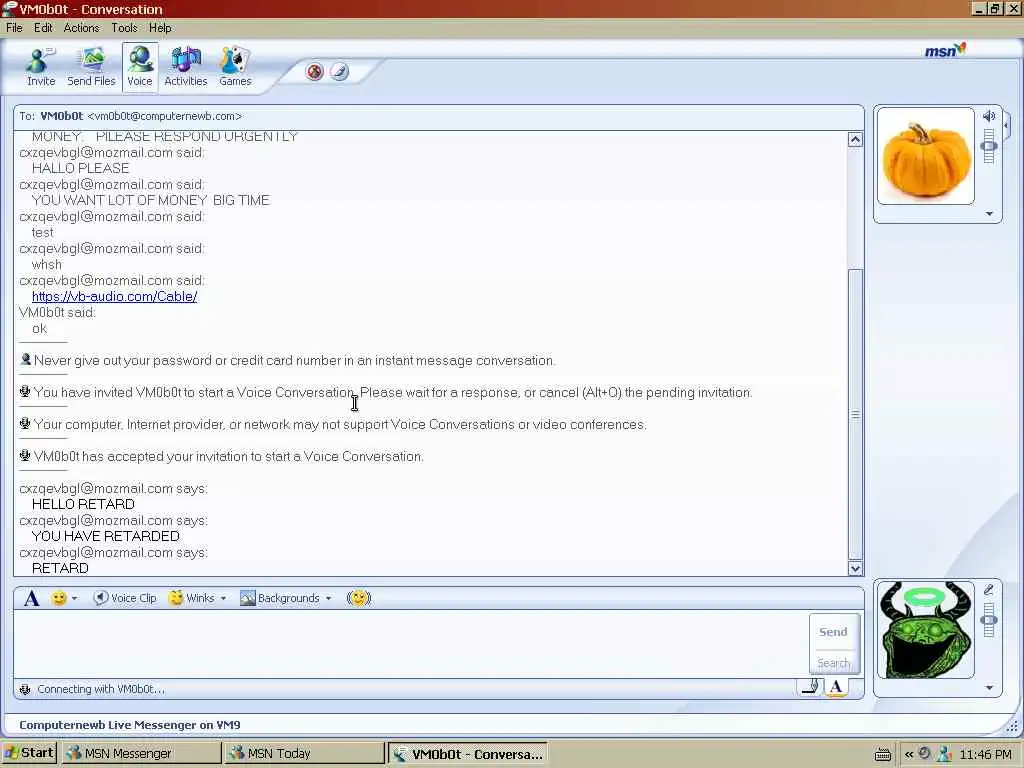Click the conversation scrollbar thumb

(x=855, y=414)
